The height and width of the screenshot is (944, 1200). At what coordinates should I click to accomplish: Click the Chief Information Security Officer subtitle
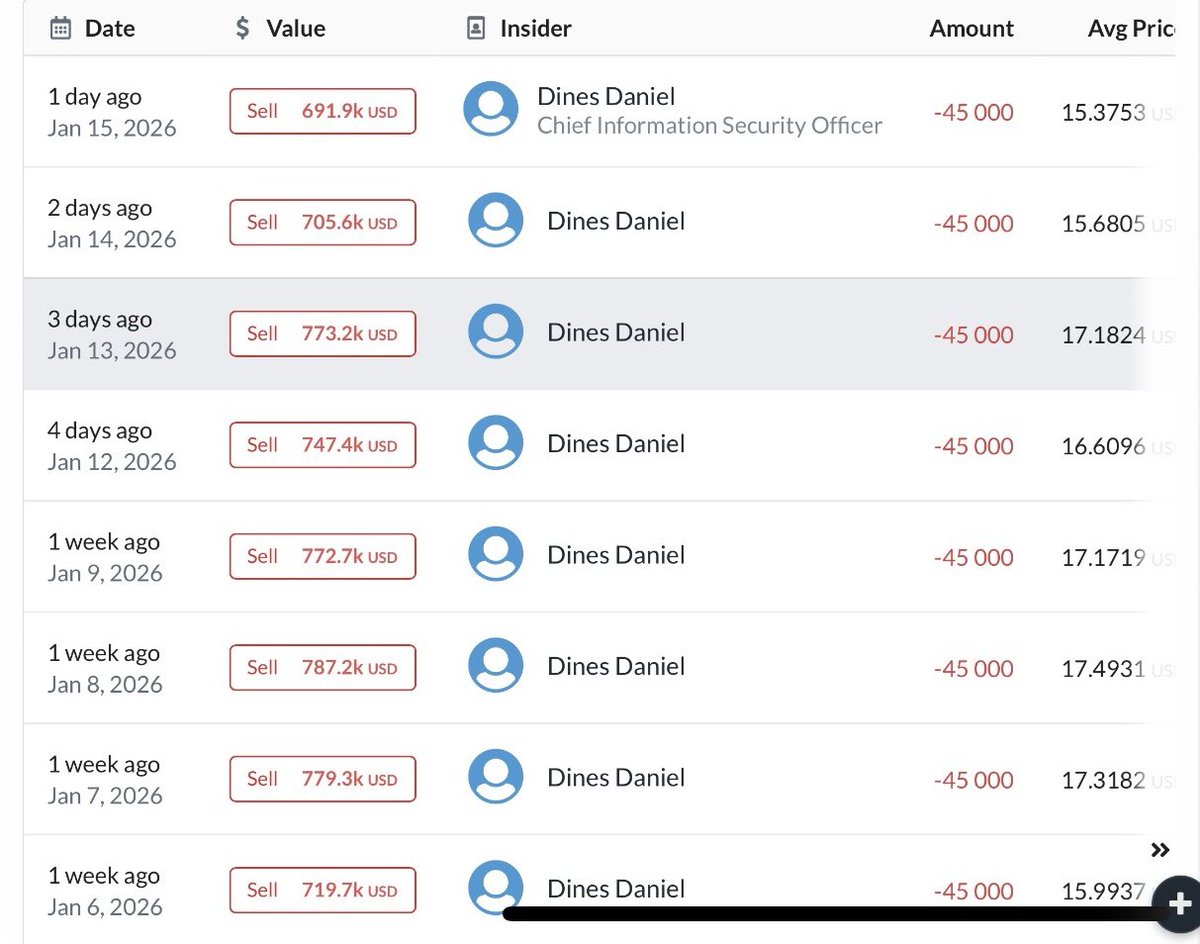pos(709,126)
